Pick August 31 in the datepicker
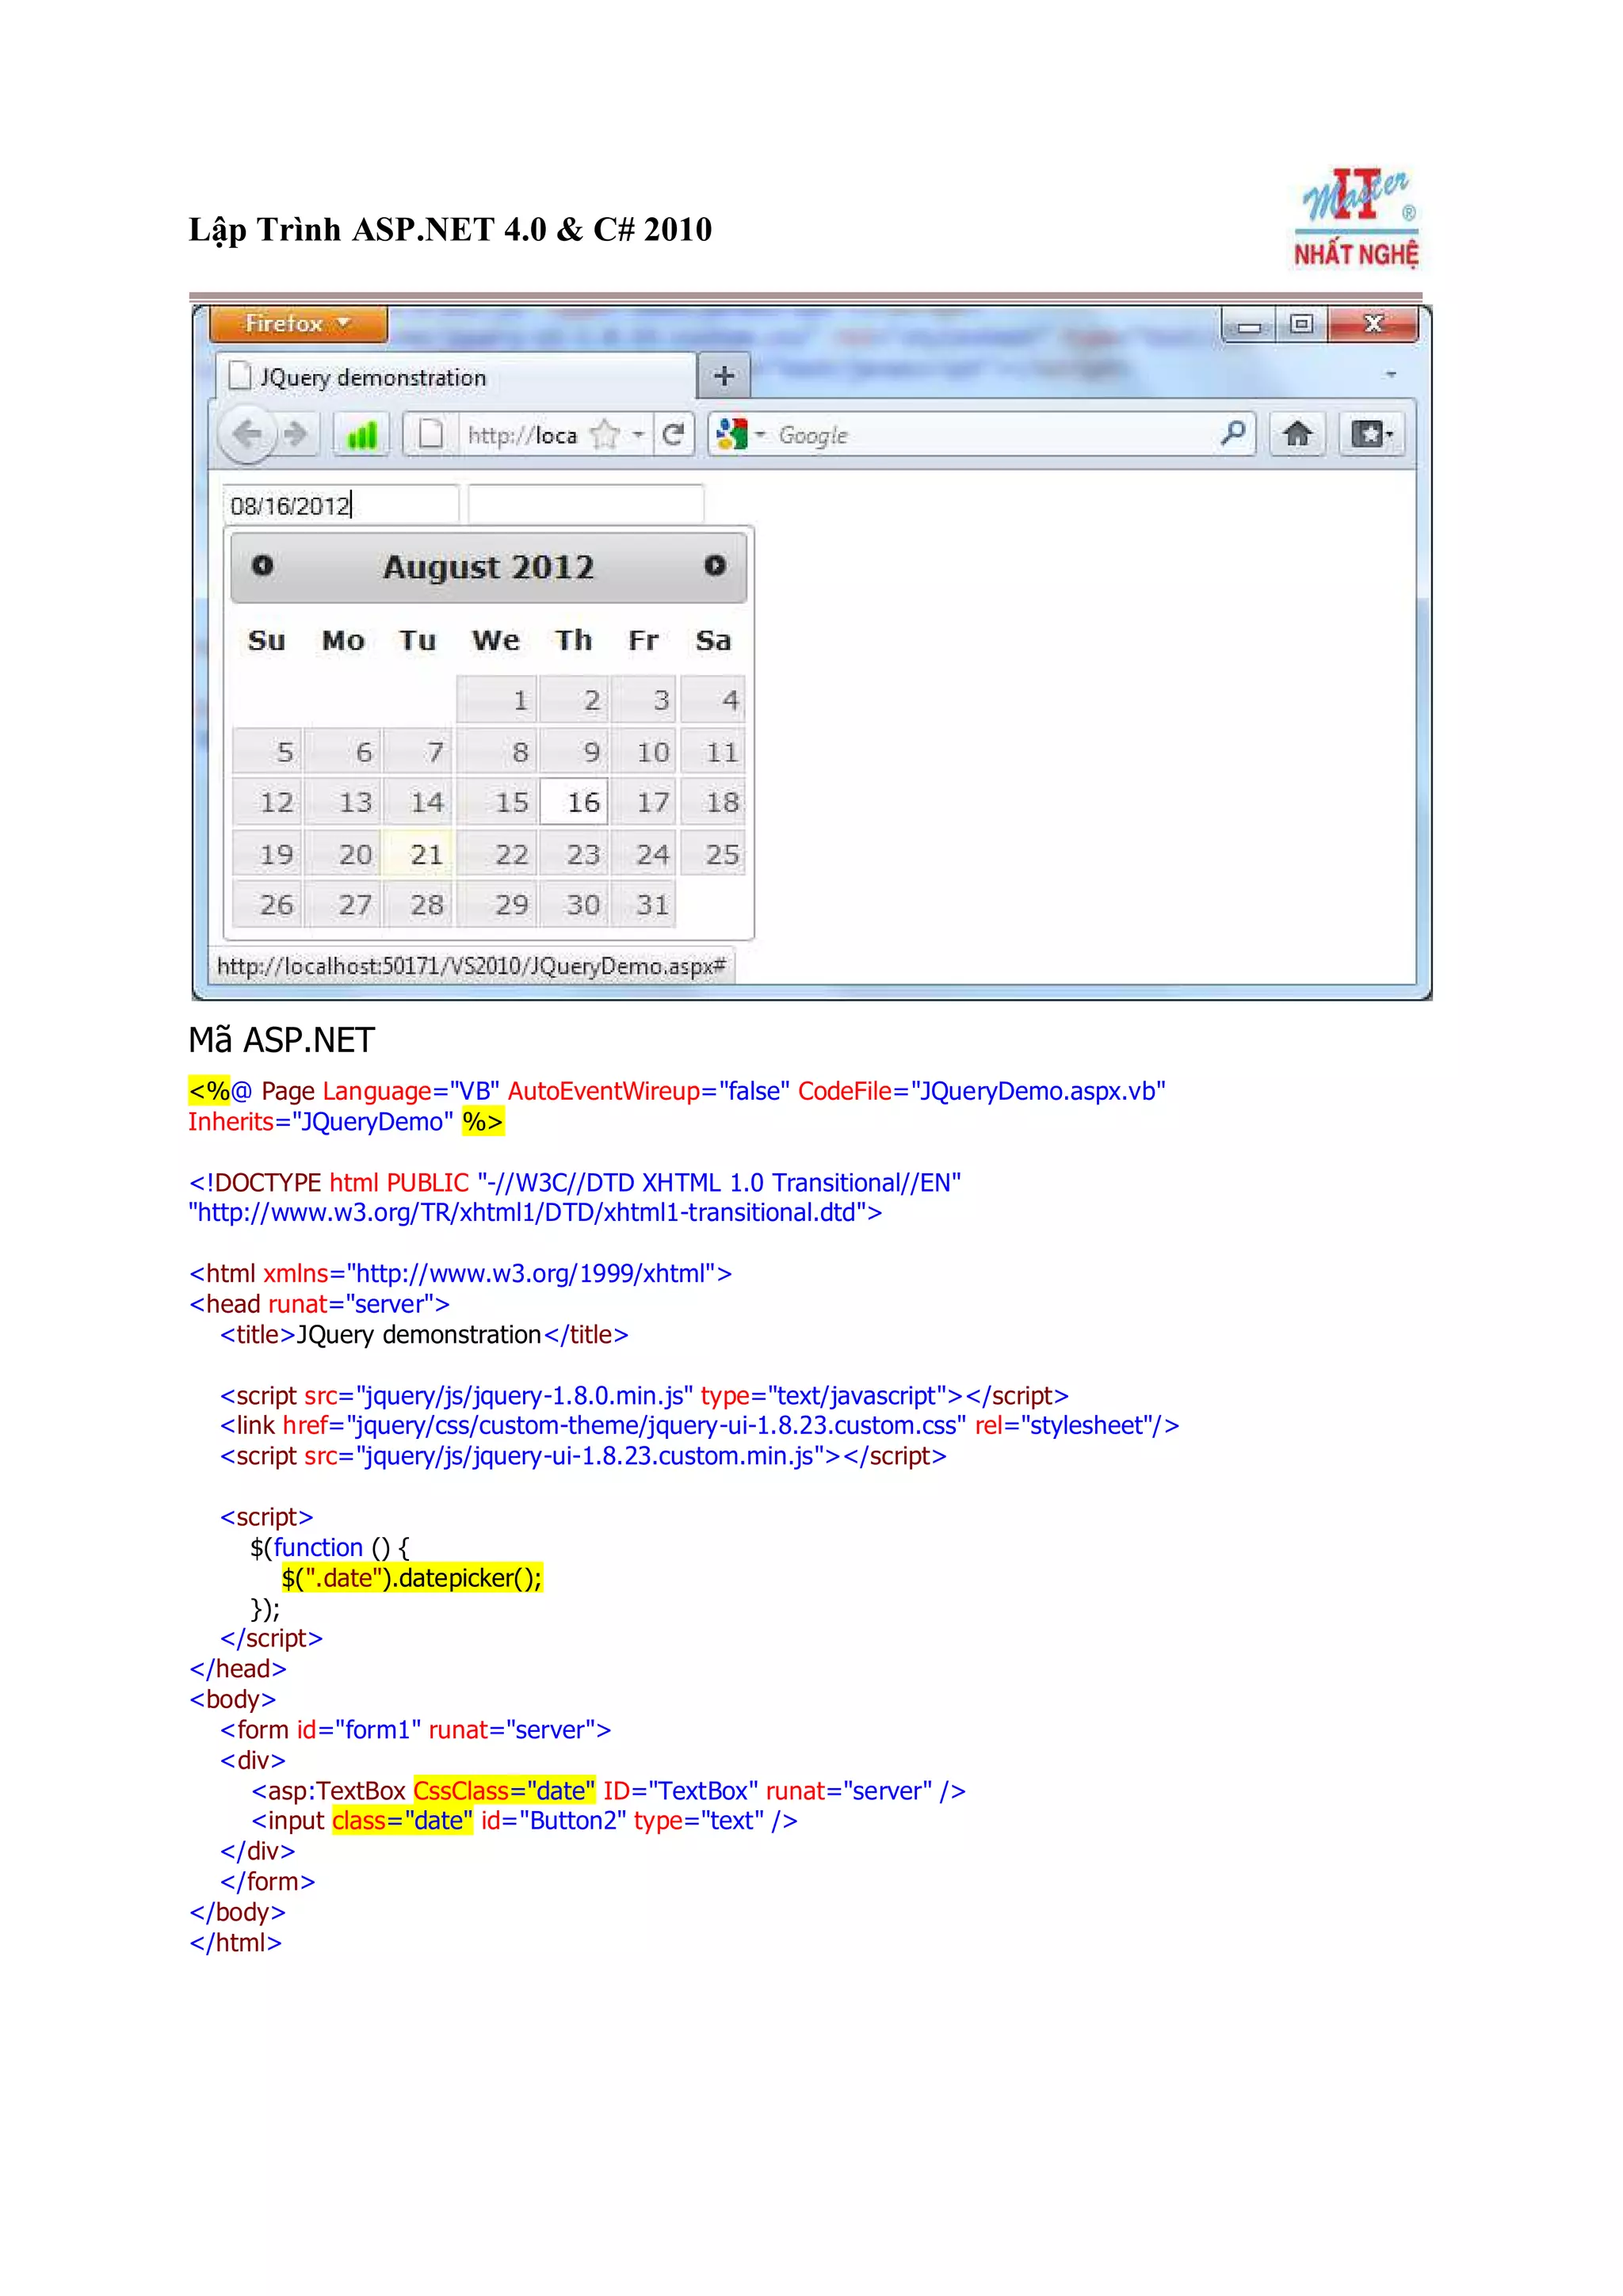The height and width of the screenshot is (2296, 1623). [x=645, y=905]
